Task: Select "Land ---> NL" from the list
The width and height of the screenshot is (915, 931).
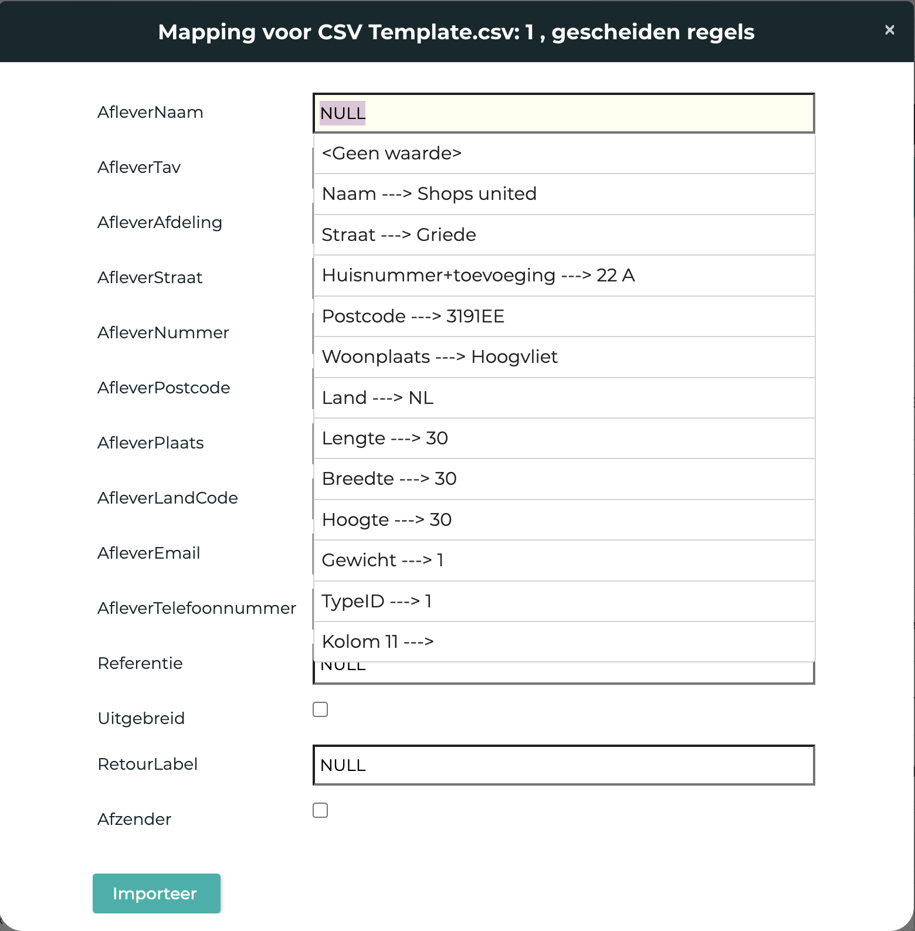Action: pos(375,397)
